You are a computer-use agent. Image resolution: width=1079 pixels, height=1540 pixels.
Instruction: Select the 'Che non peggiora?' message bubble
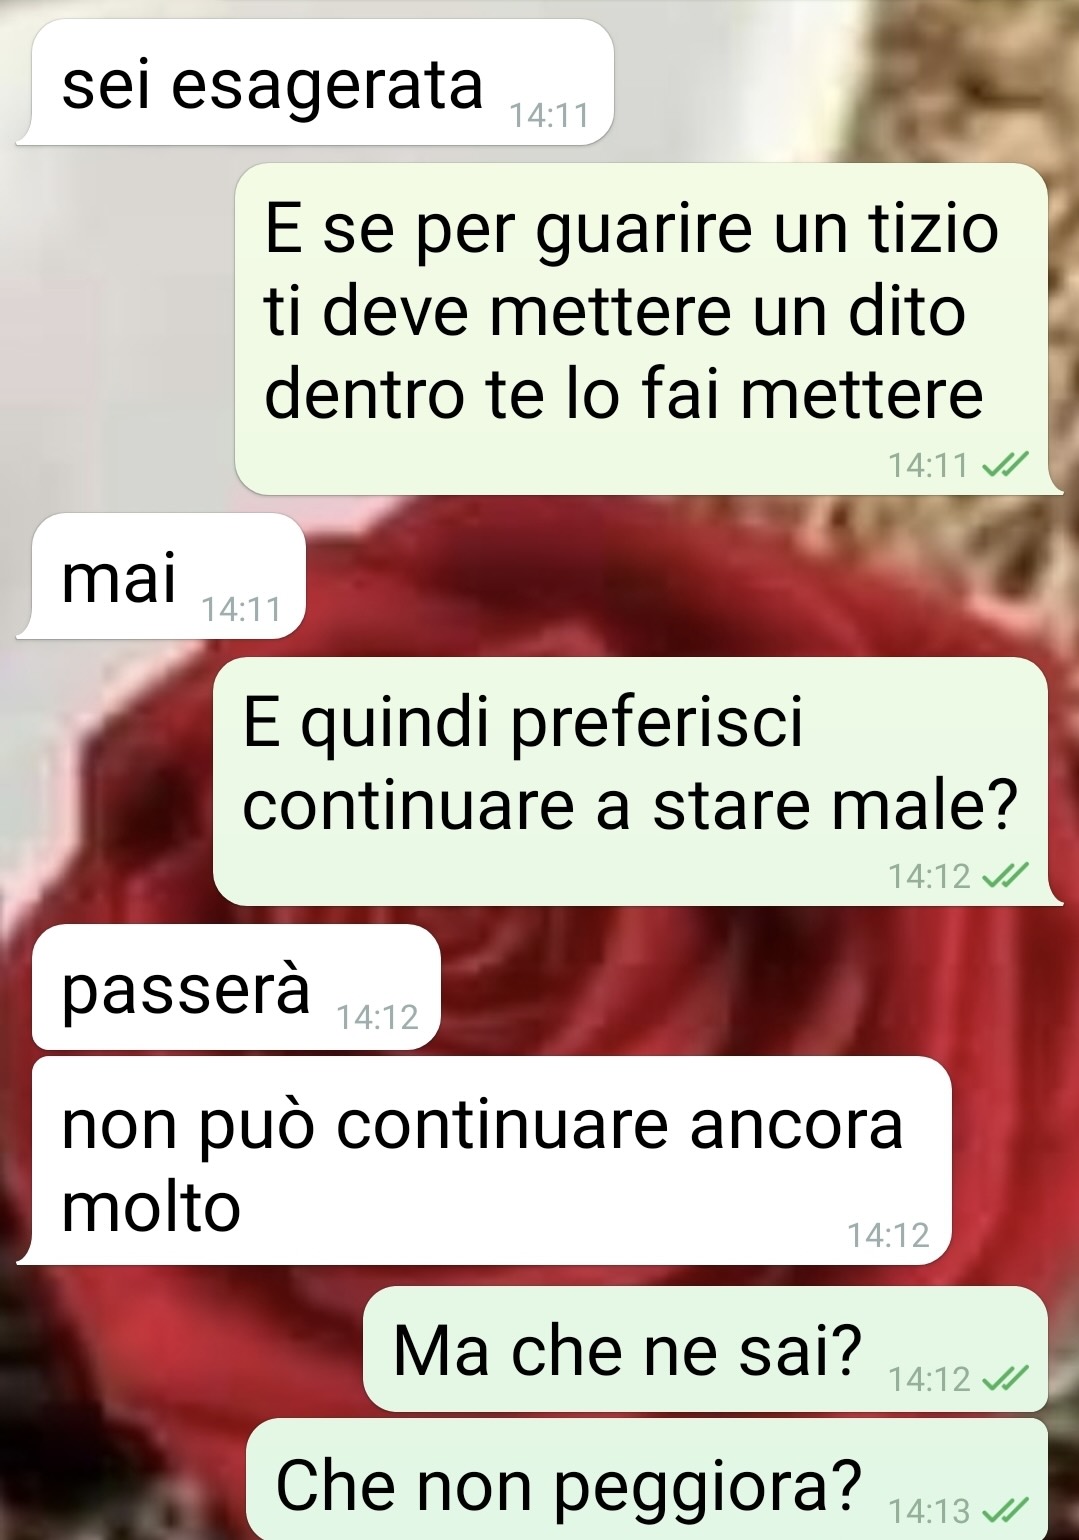[x=647, y=1480]
